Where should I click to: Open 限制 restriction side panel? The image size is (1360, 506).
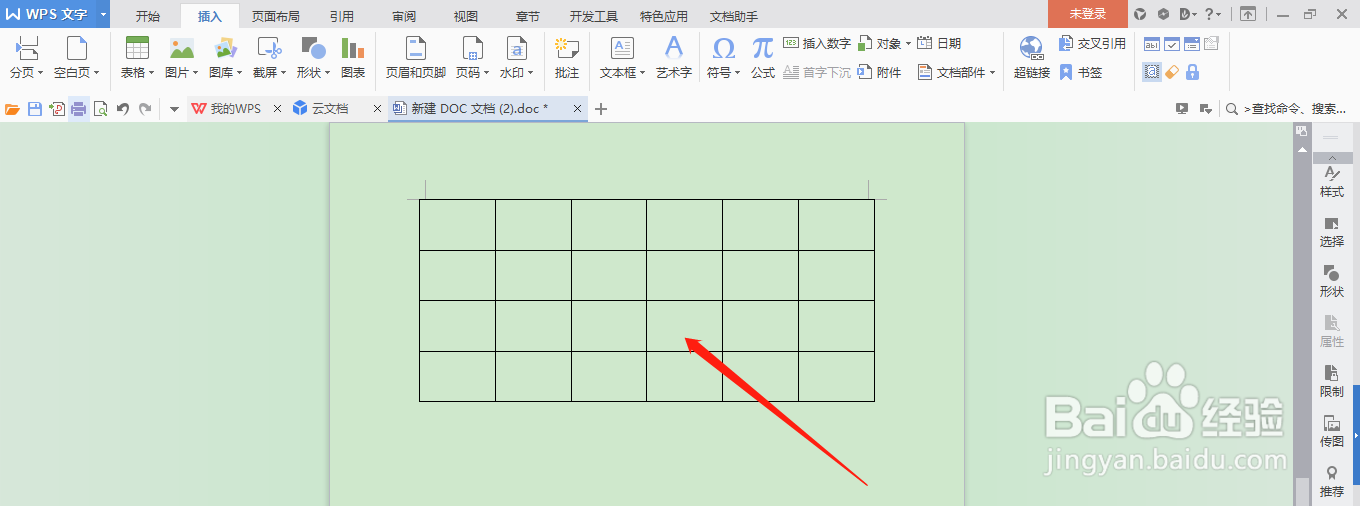tap(1331, 382)
